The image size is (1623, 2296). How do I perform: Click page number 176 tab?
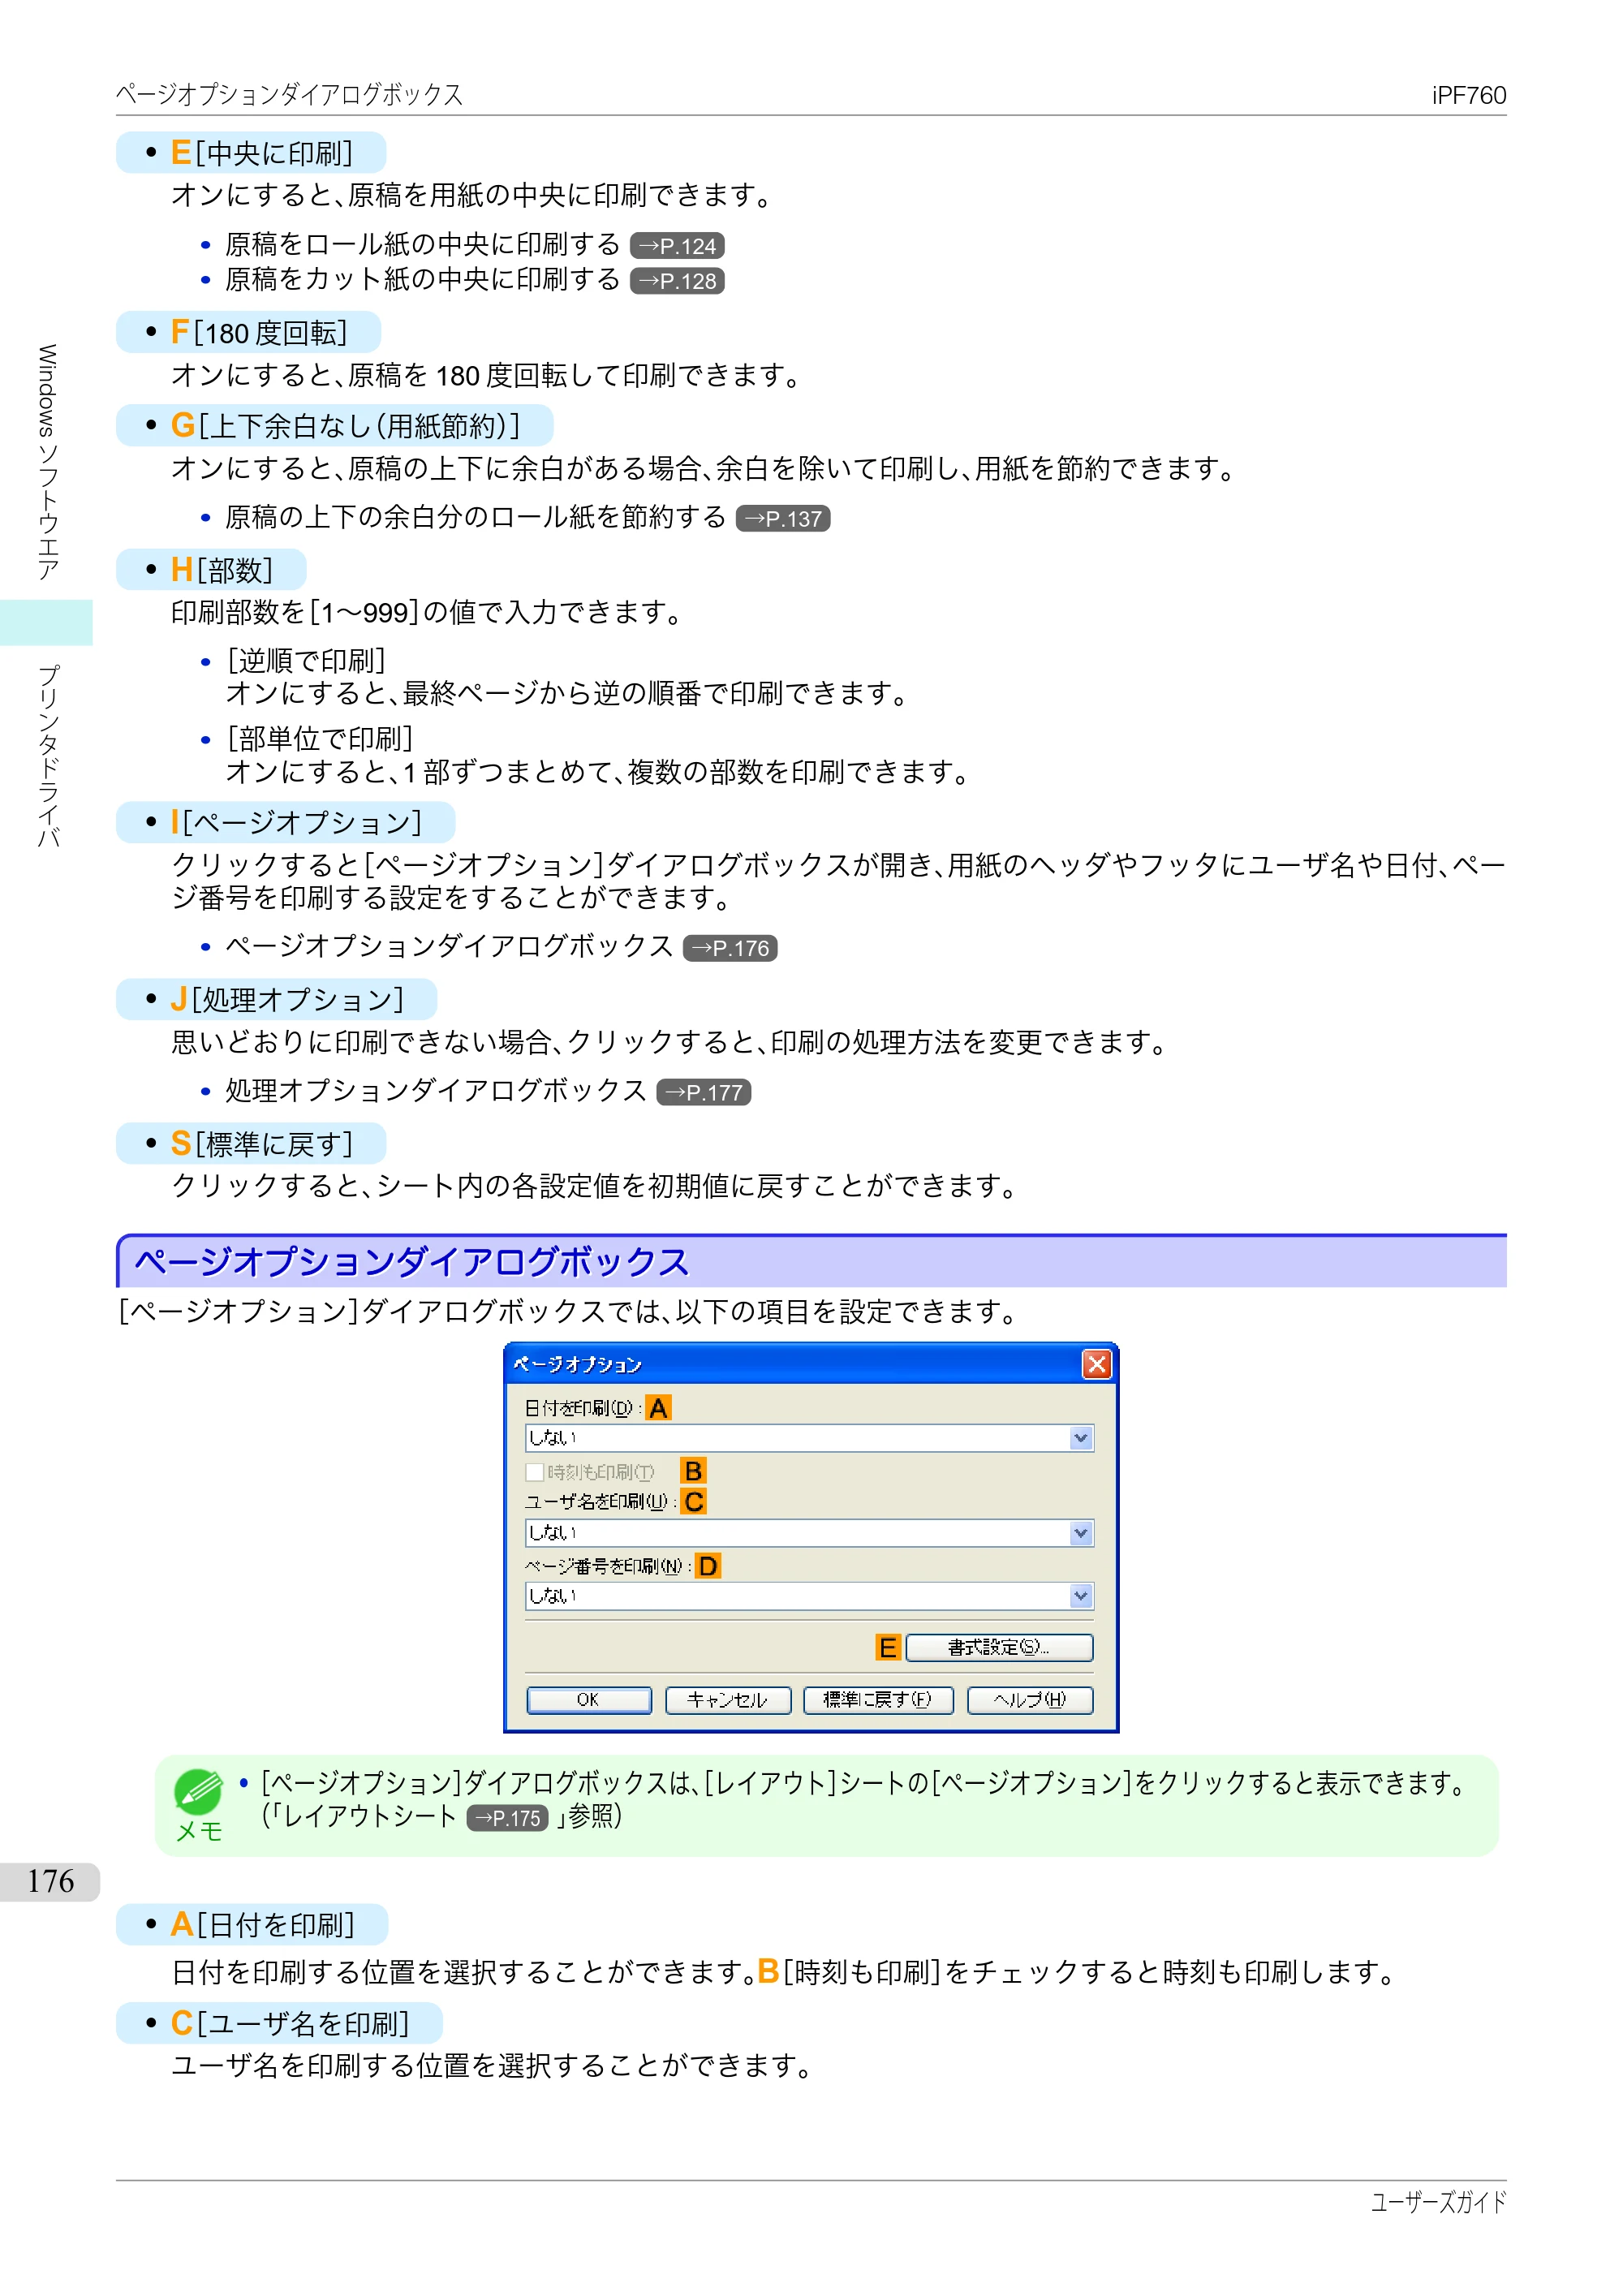[50, 1882]
